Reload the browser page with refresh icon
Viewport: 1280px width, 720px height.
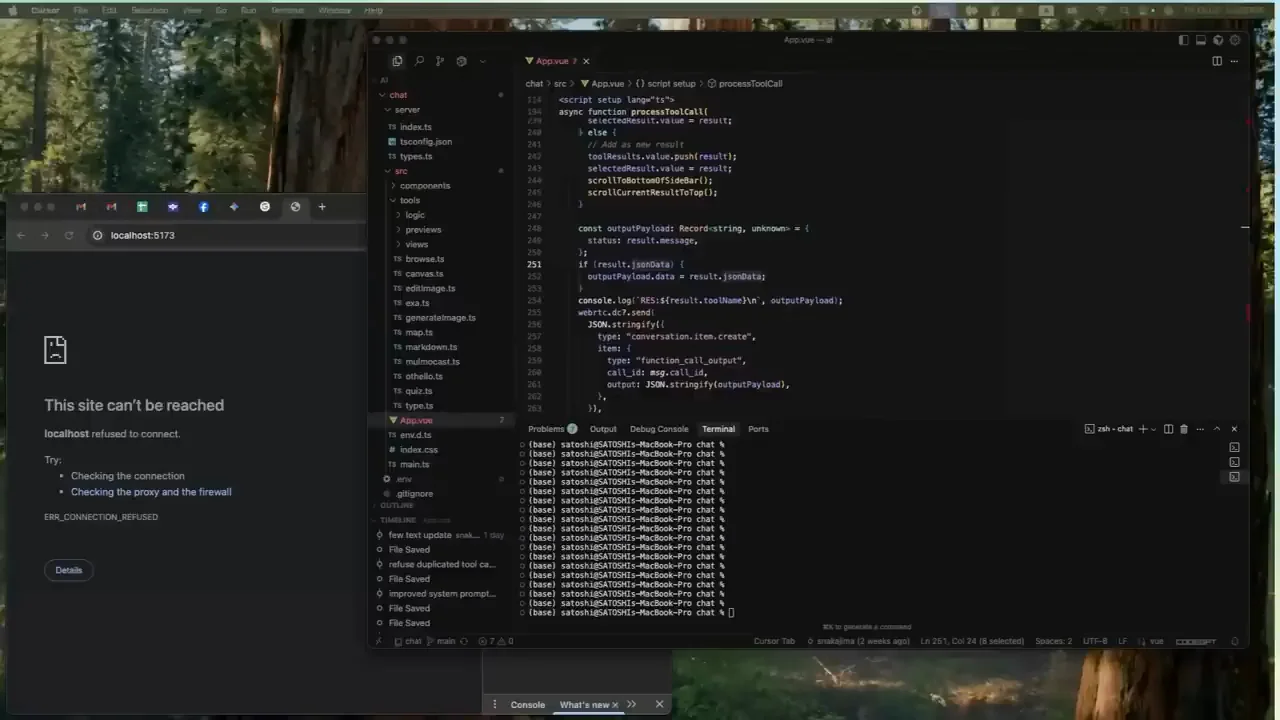click(x=69, y=235)
